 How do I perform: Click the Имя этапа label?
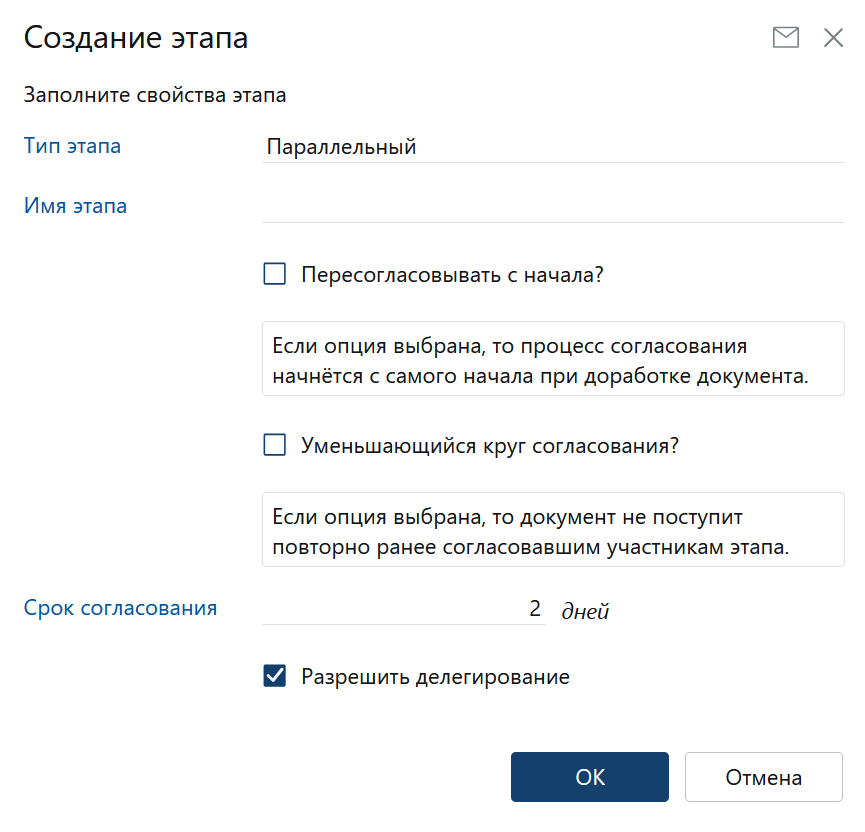pos(75,206)
